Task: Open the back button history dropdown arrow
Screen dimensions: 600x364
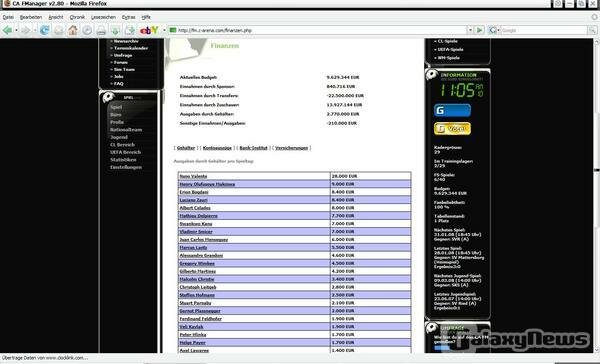Action: pyautogui.click(x=16, y=31)
